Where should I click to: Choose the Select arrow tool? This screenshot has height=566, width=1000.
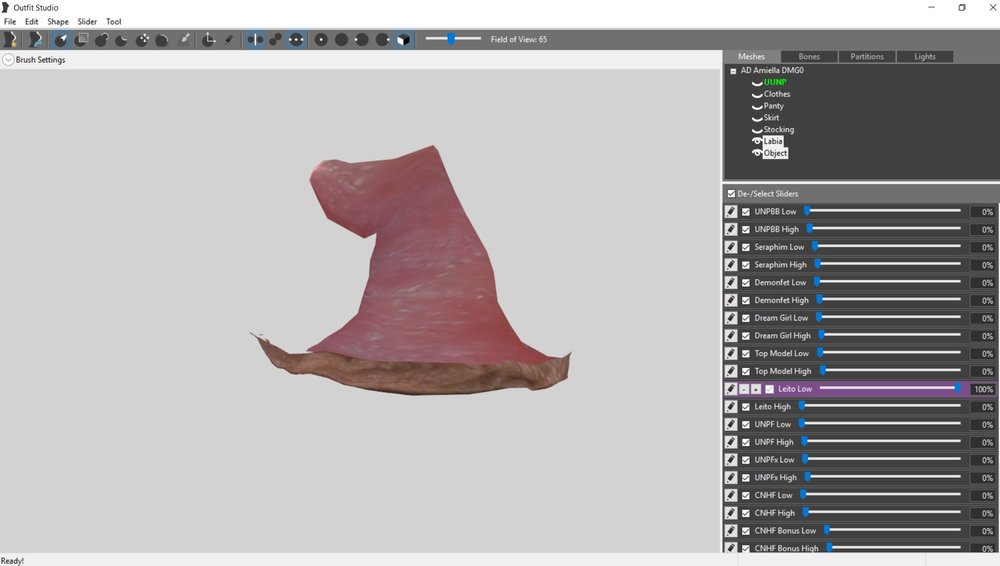coord(61,40)
